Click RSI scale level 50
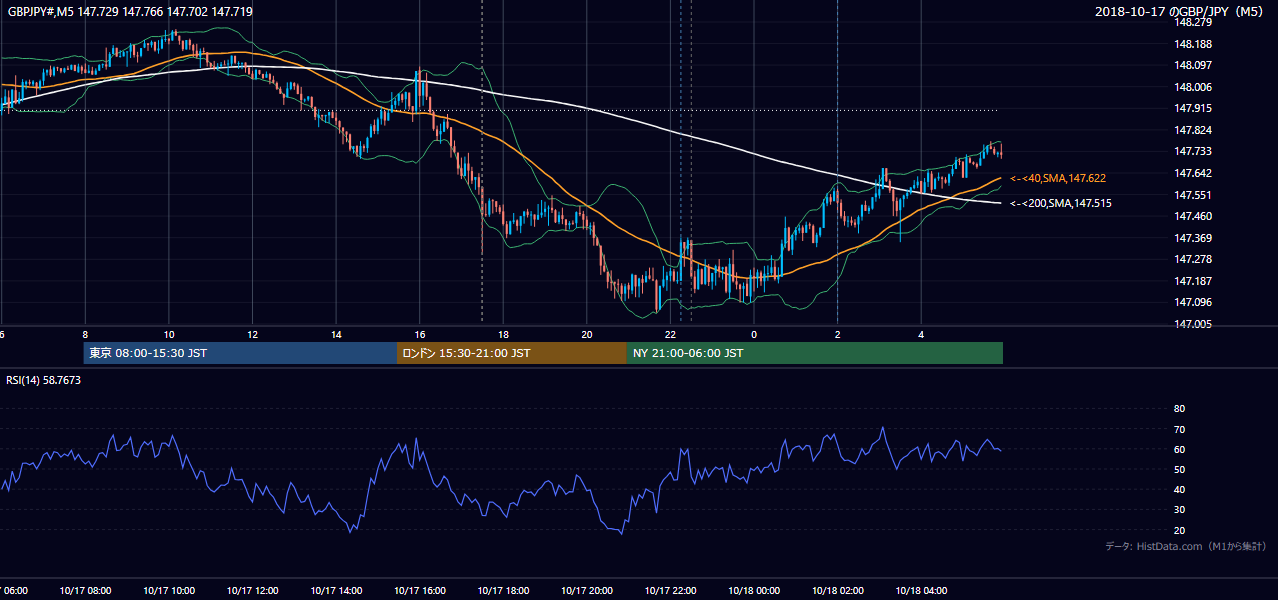Image resolution: width=1278 pixels, height=600 pixels. (x=1179, y=469)
